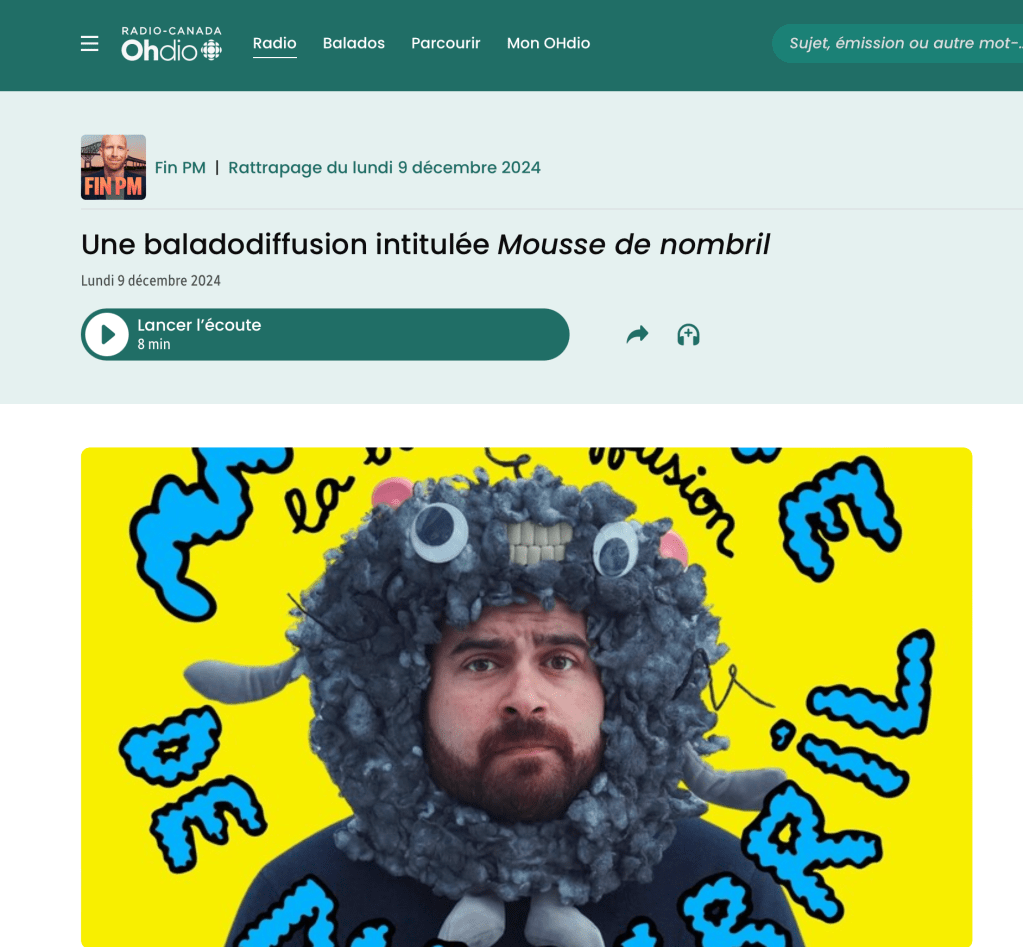Screen dimensions: 1023x947
Task: Open the Balados section
Action: click(354, 43)
